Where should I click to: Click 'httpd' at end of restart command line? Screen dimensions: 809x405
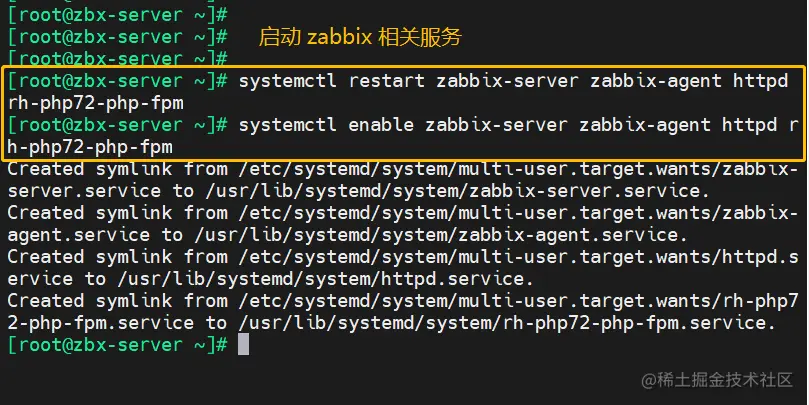pos(760,81)
